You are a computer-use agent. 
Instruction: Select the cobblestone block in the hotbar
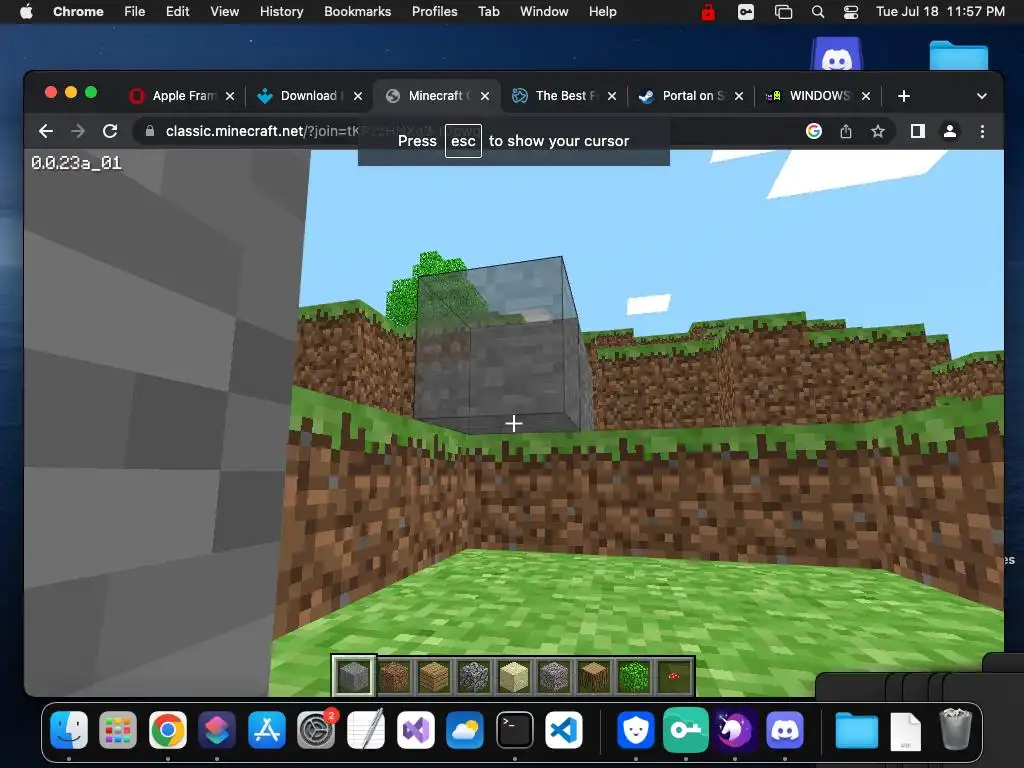click(473, 676)
